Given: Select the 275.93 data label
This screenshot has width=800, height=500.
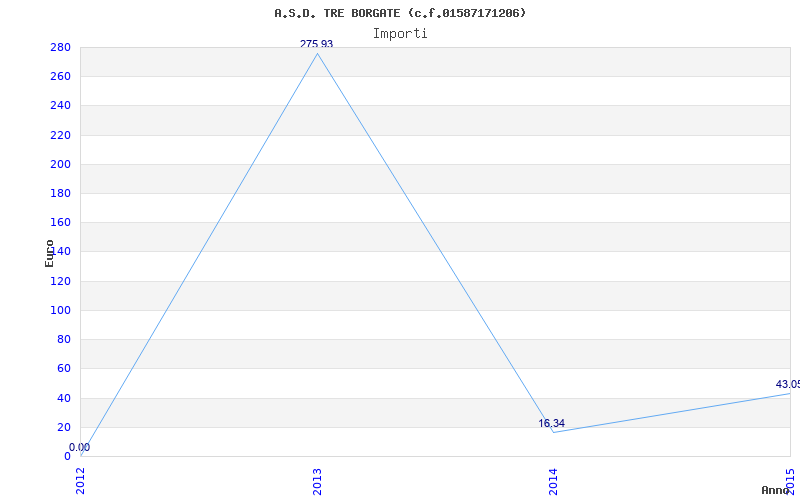Looking at the screenshot, I should 316,44.
